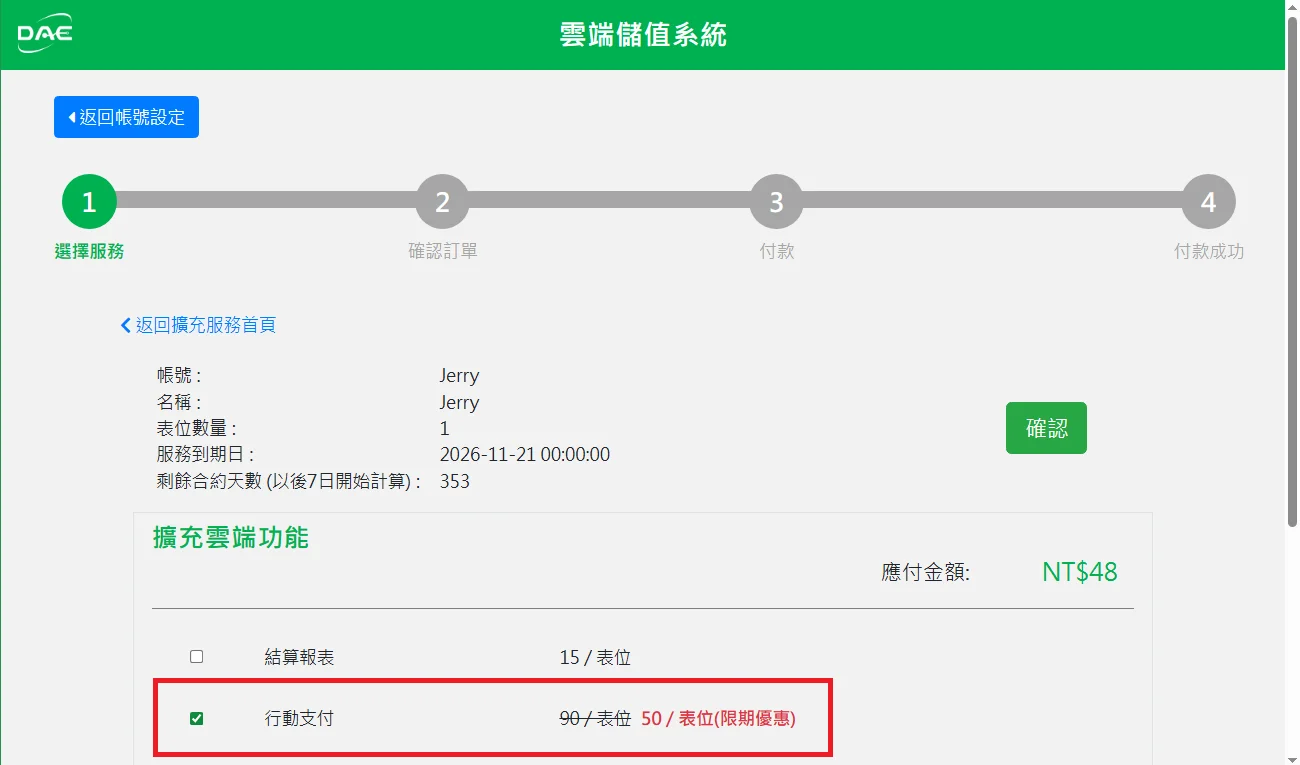
Task: Click the 雲端儲值系統 header title
Action: click(643, 35)
